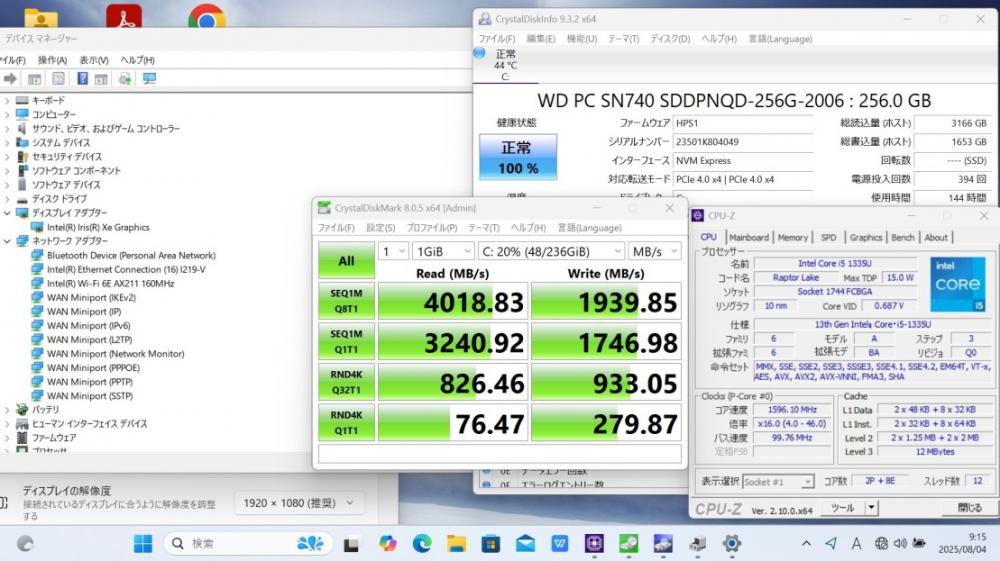Screen dimensions: 1000x561
Task: Select Intel(R) Wi-Fi 6E AX211 160MHz adapter
Action: point(110,283)
